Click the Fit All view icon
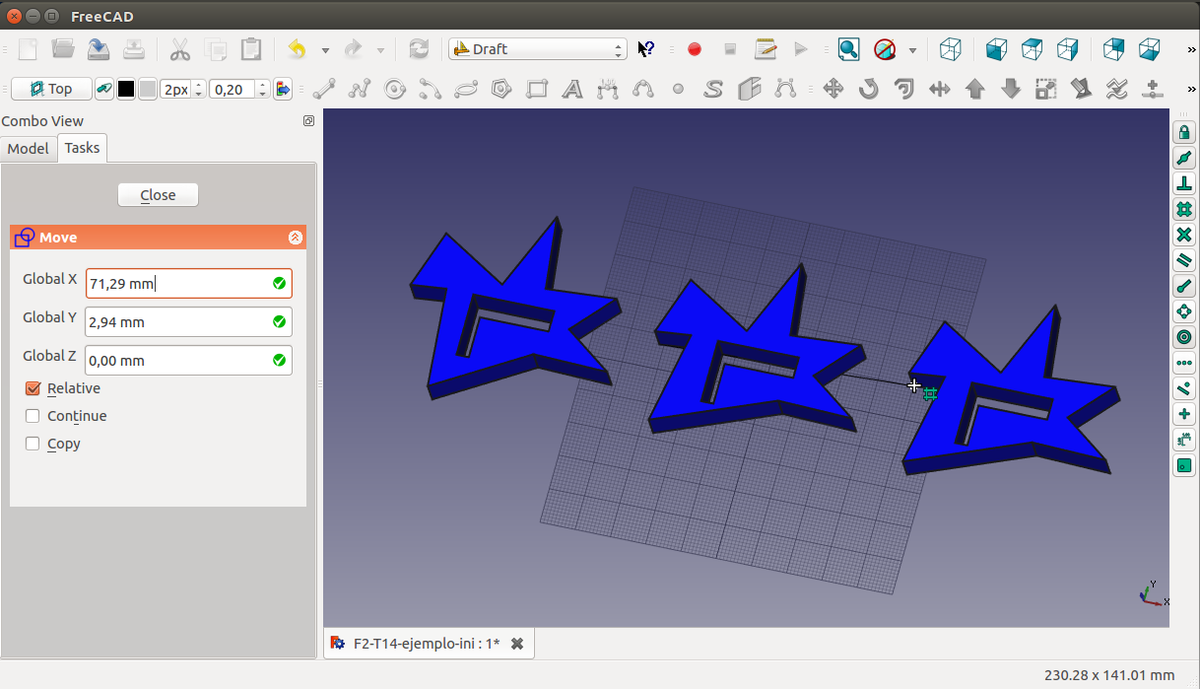Image resolution: width=1200 pixels, height=689 pixels. click(848, 49)
